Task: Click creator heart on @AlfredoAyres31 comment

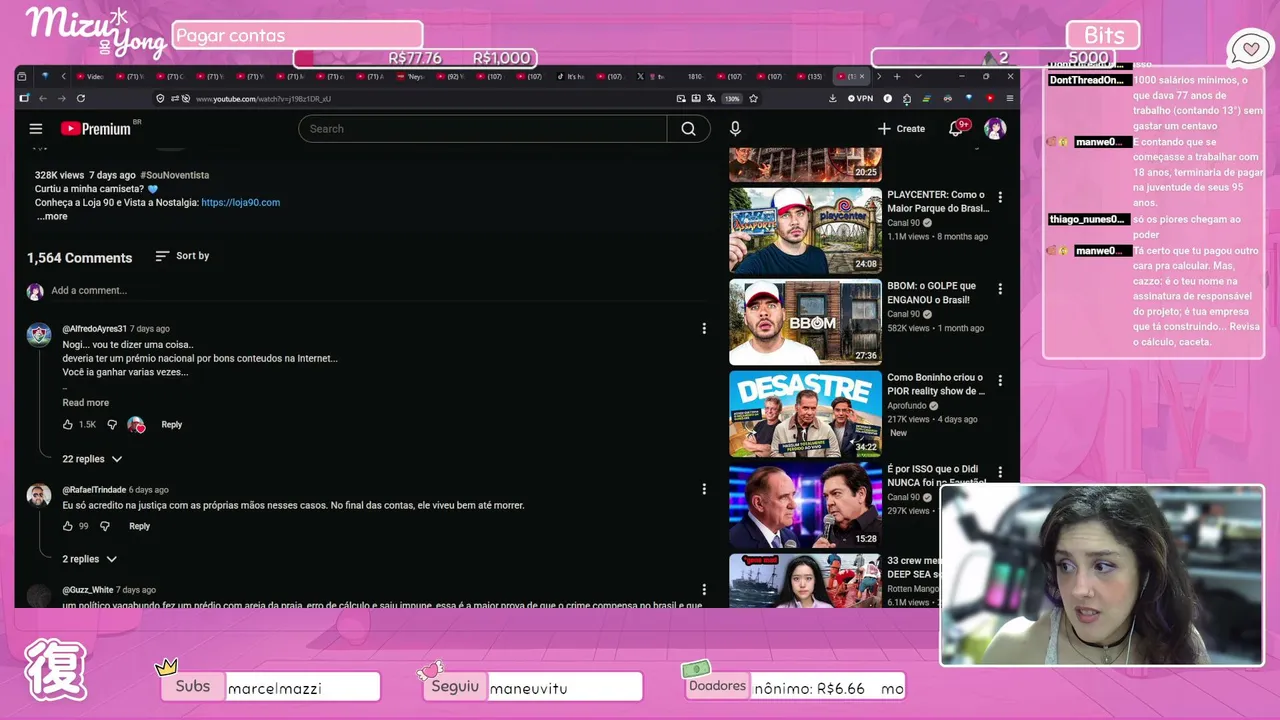Action: point(136,425)
